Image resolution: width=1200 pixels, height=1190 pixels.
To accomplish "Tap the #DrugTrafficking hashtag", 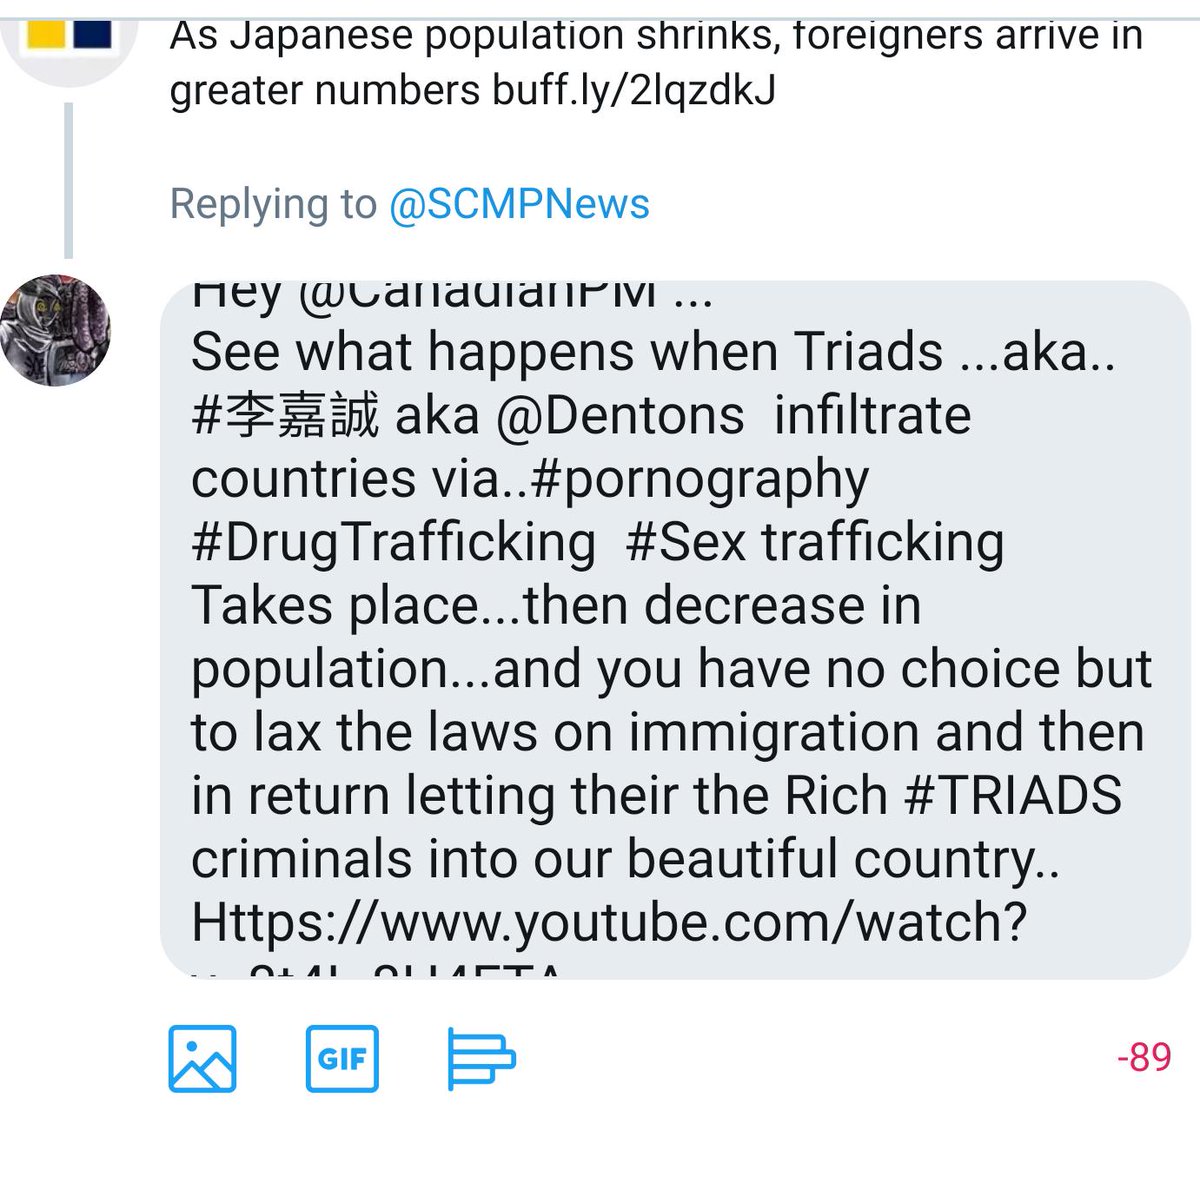I will (393, 543).
